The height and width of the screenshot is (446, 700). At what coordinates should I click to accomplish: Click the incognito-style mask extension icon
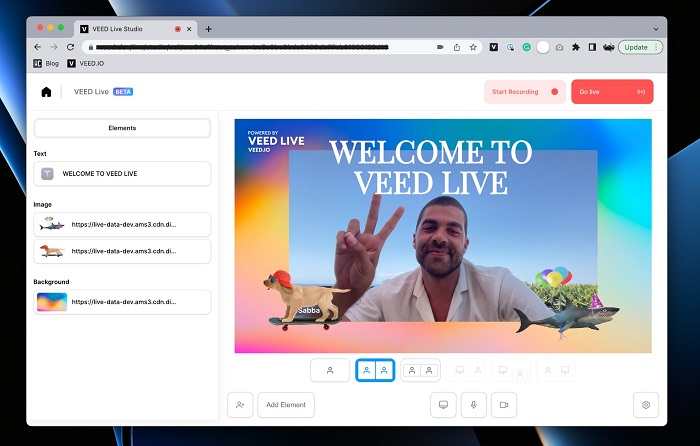pyautogui.click(x=608, y=47)
